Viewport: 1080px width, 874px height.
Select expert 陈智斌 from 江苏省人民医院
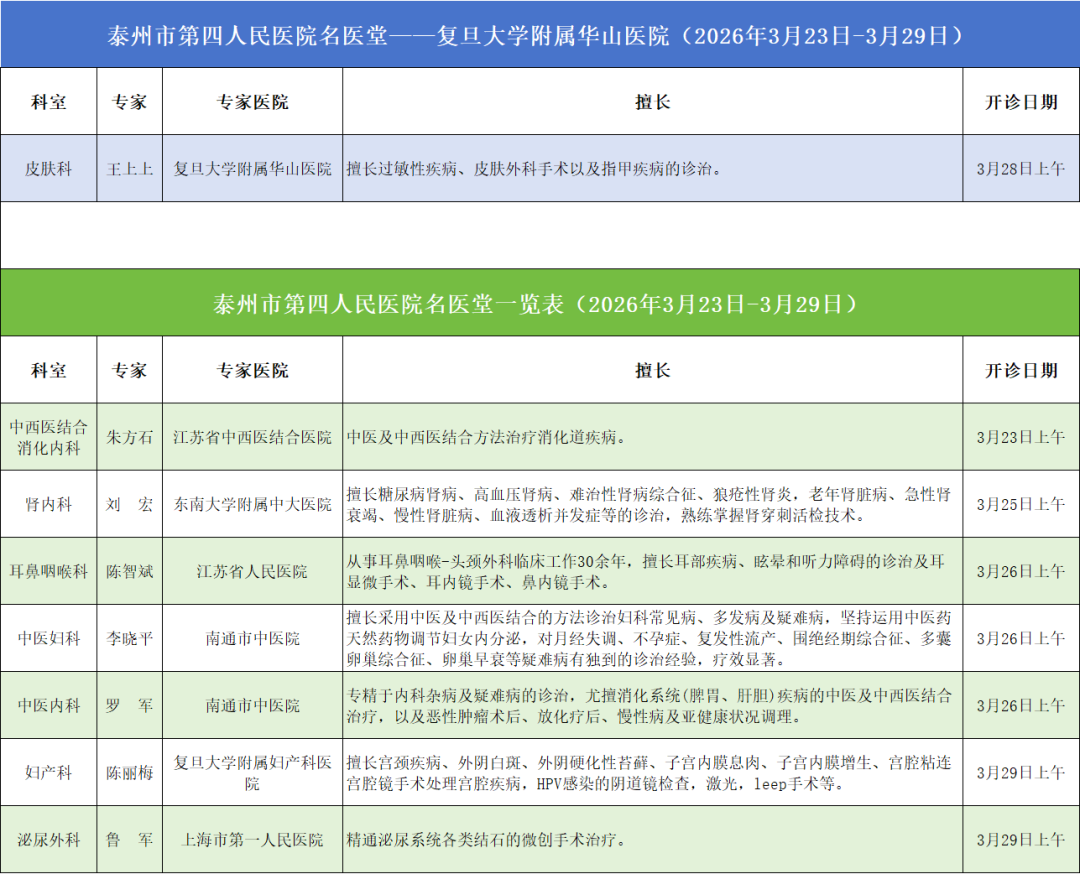(129, 571)
